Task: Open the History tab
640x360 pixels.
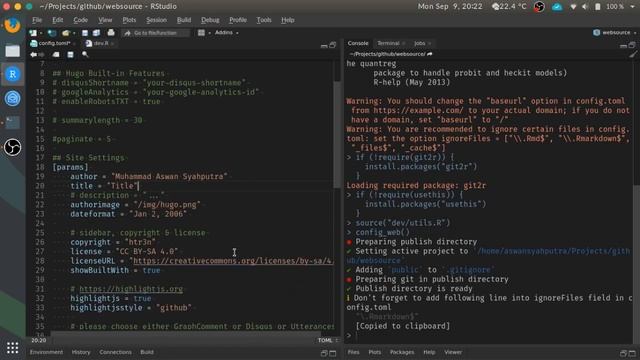Action: point(81,352)
